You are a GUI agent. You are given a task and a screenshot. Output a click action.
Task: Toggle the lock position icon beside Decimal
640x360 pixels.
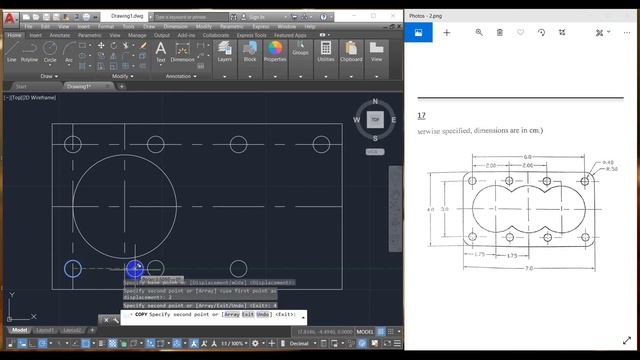click(x=283, y=344)
